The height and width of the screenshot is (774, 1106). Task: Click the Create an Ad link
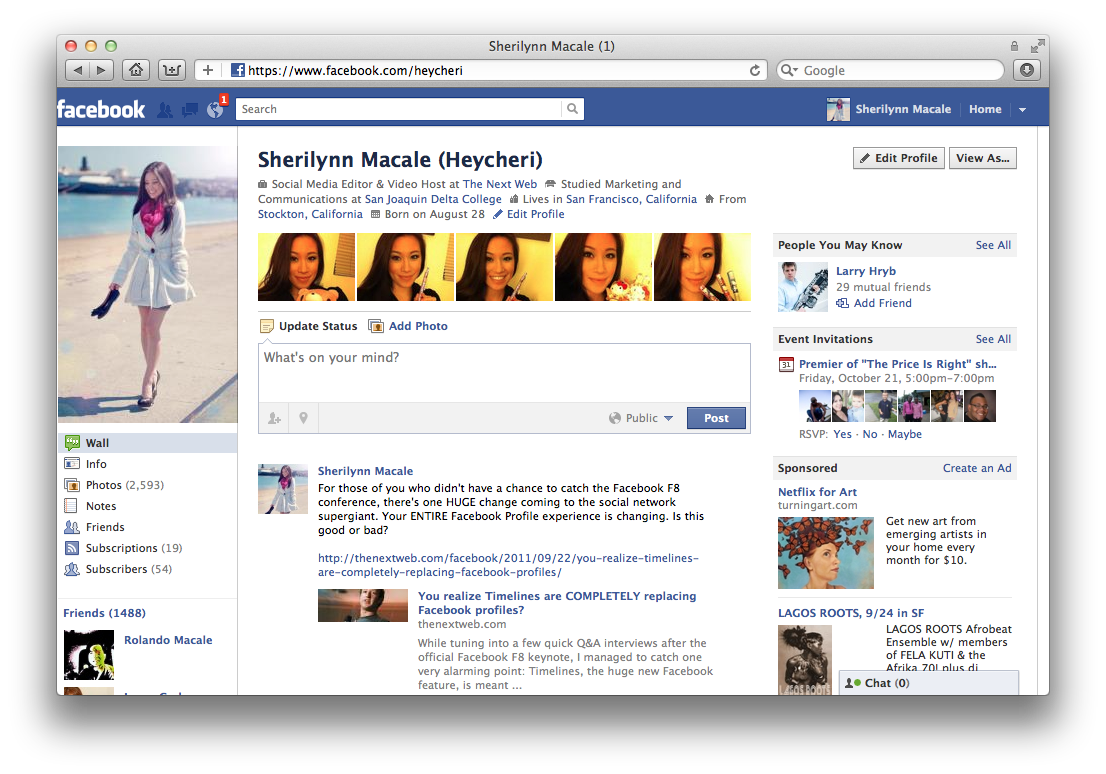(x=977, y=468)
